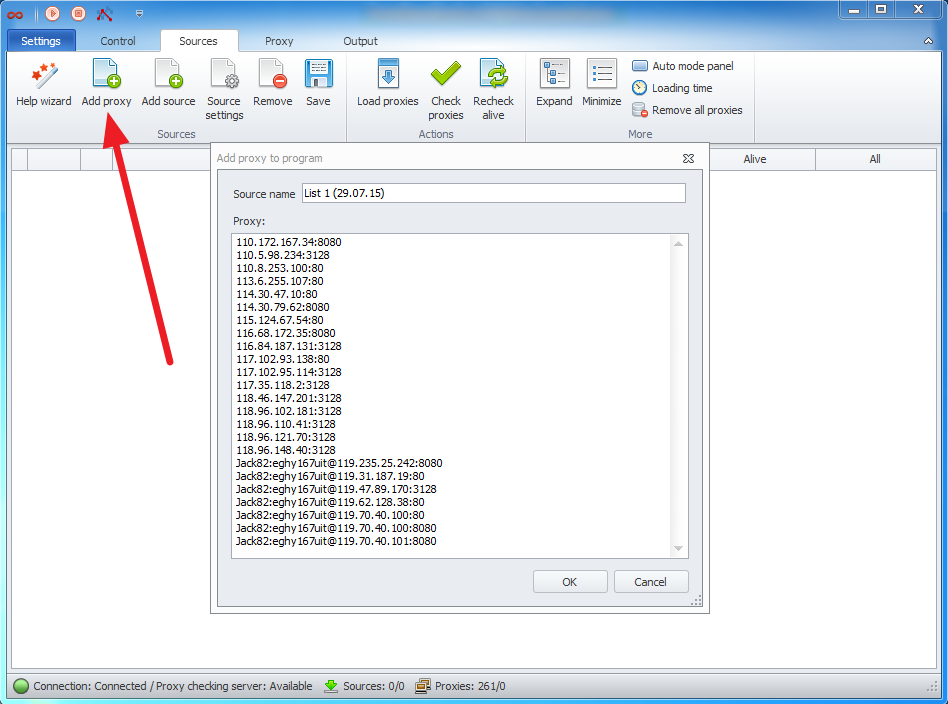The image size is (948, 704).
Task: Run Check proxies
Action: coord(446,90)
